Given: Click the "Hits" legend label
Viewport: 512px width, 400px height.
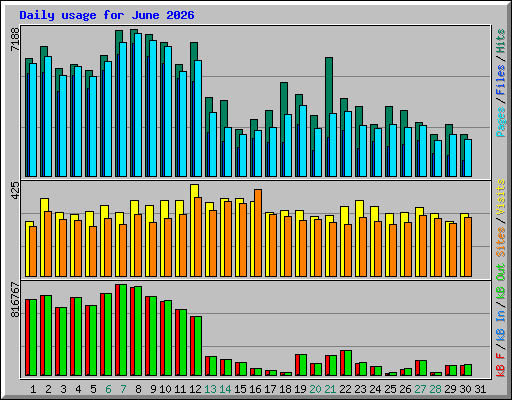Looking at the screenshot, I should (501, 41).
